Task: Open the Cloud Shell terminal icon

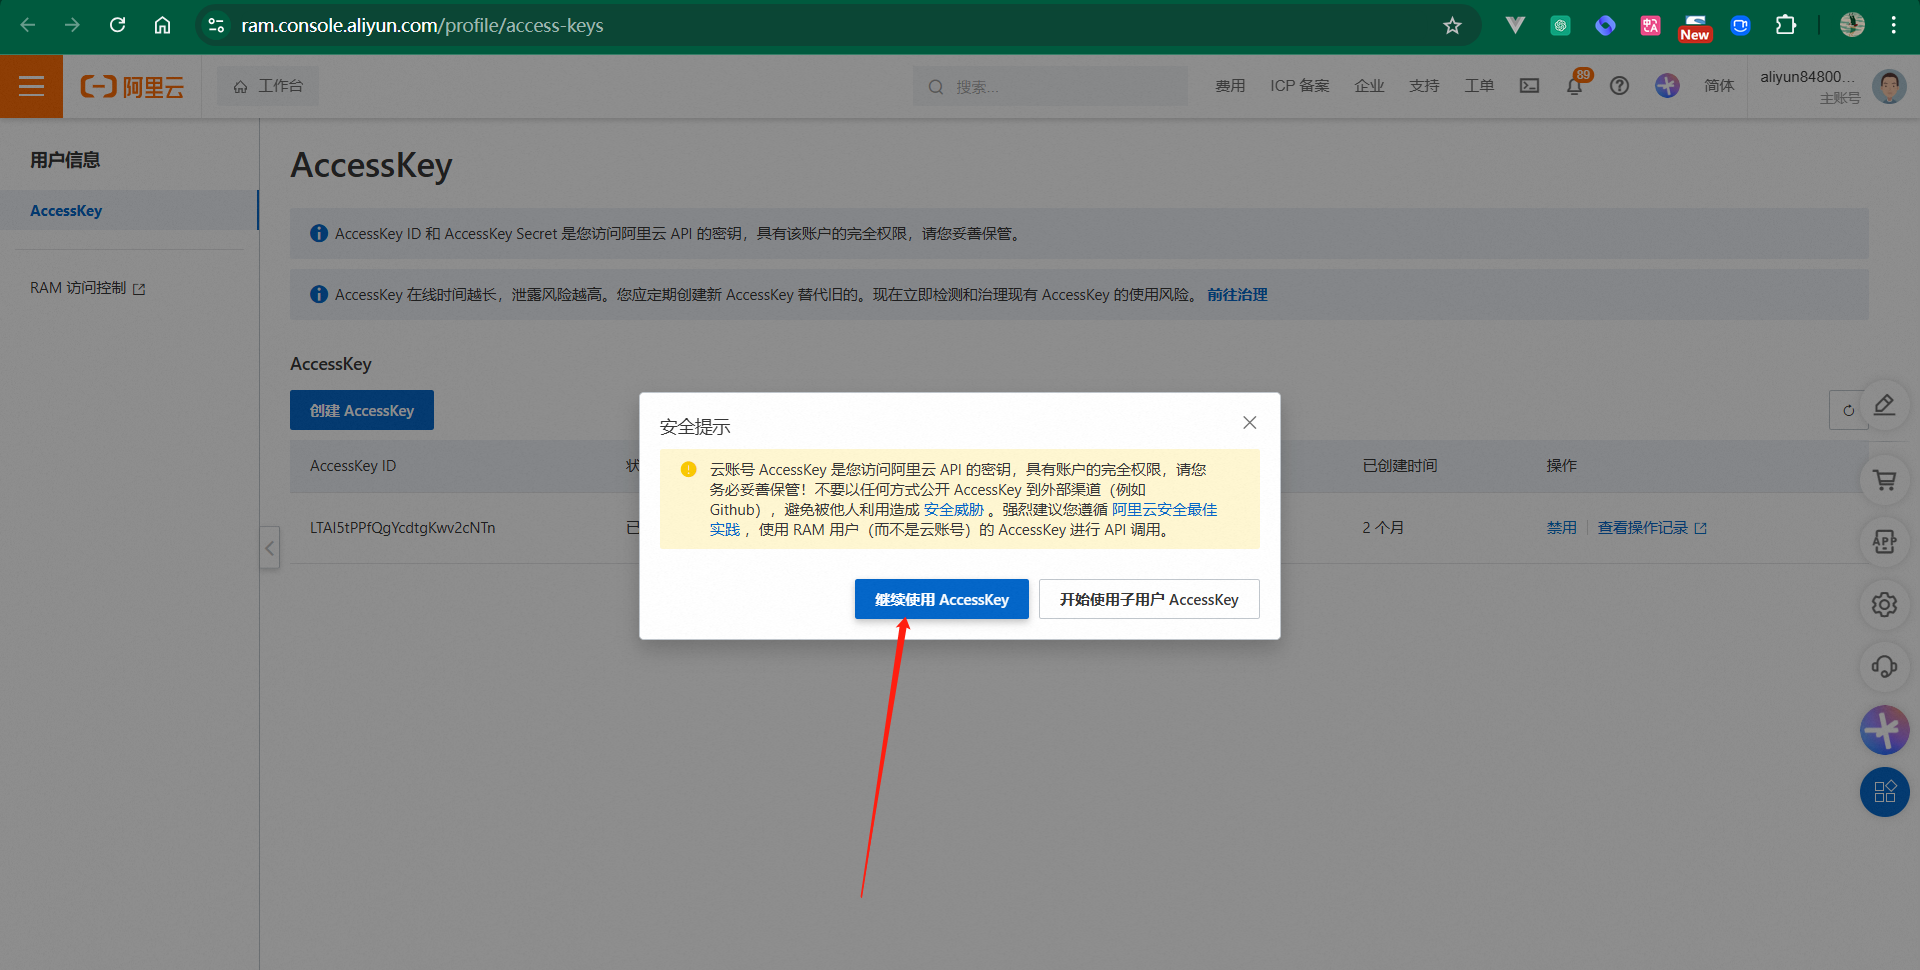Action: pos(1529,86)
